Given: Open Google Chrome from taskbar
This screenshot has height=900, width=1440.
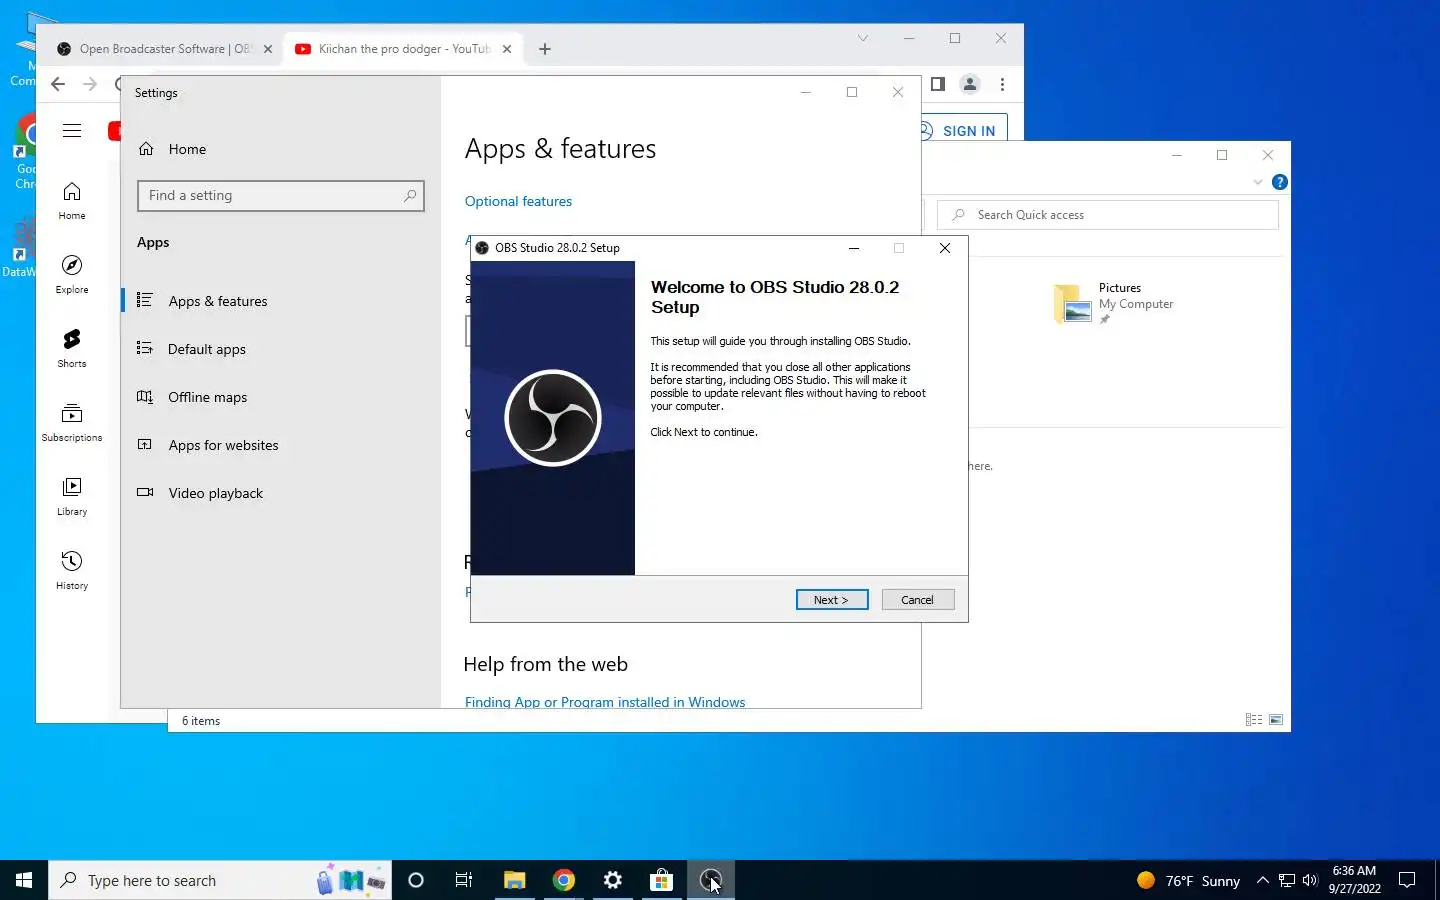Looking at the screenshot, I should click(x=564, y=880).
